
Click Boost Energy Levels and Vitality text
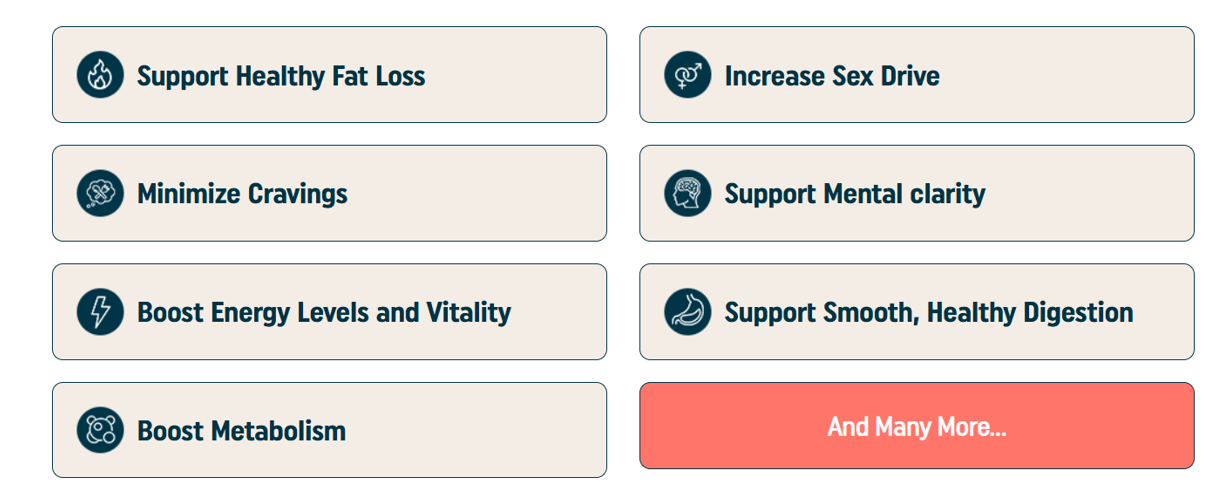coord(324,312)
